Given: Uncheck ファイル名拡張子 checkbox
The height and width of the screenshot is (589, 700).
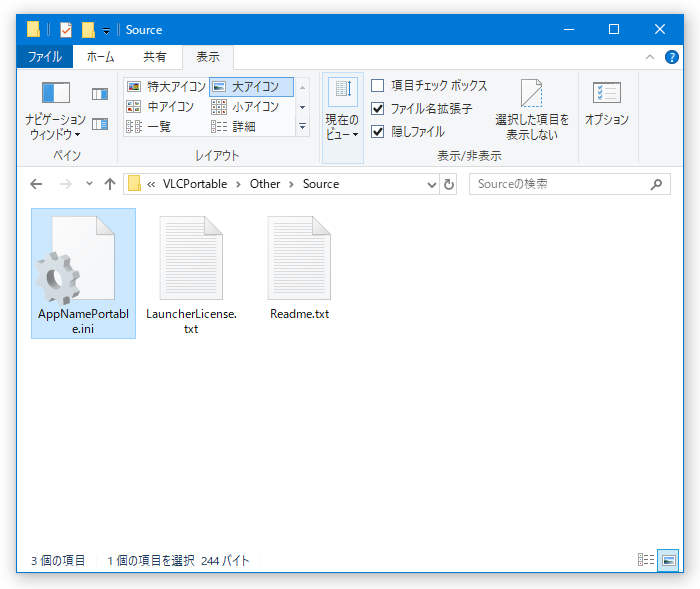Looking at the screenshot, I should (378, 109).
